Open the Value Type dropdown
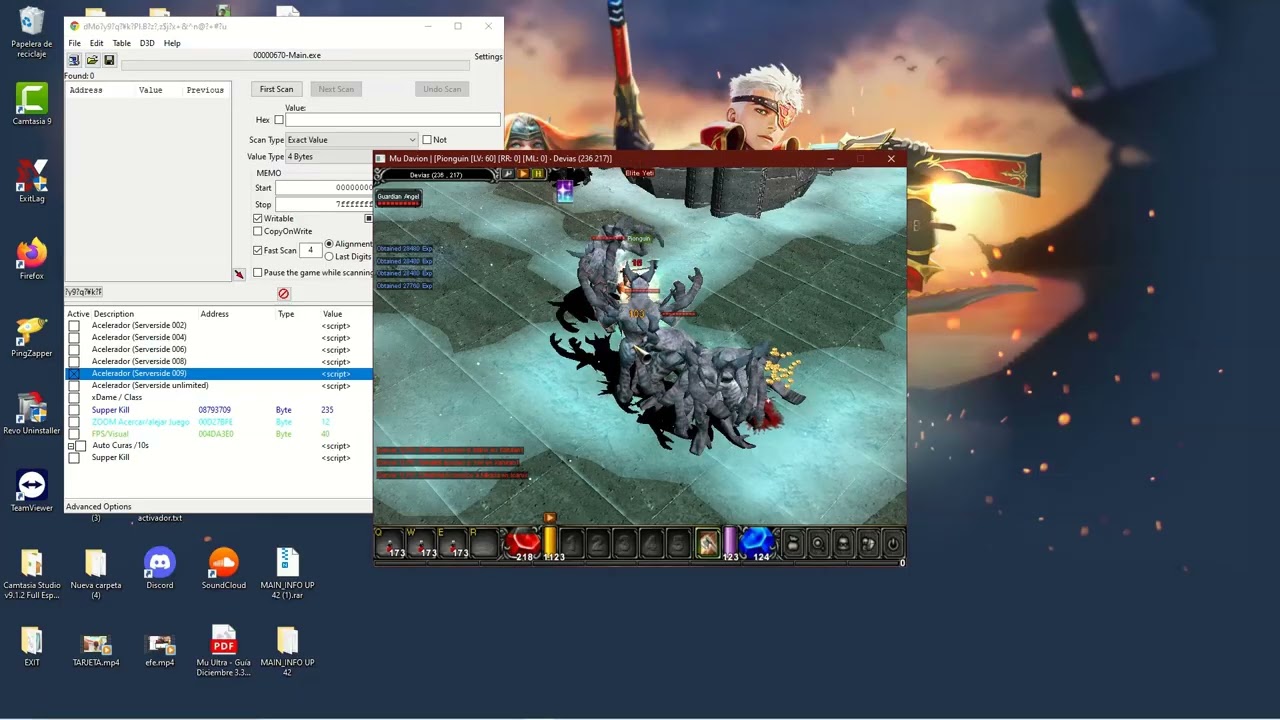 point(329,157)
